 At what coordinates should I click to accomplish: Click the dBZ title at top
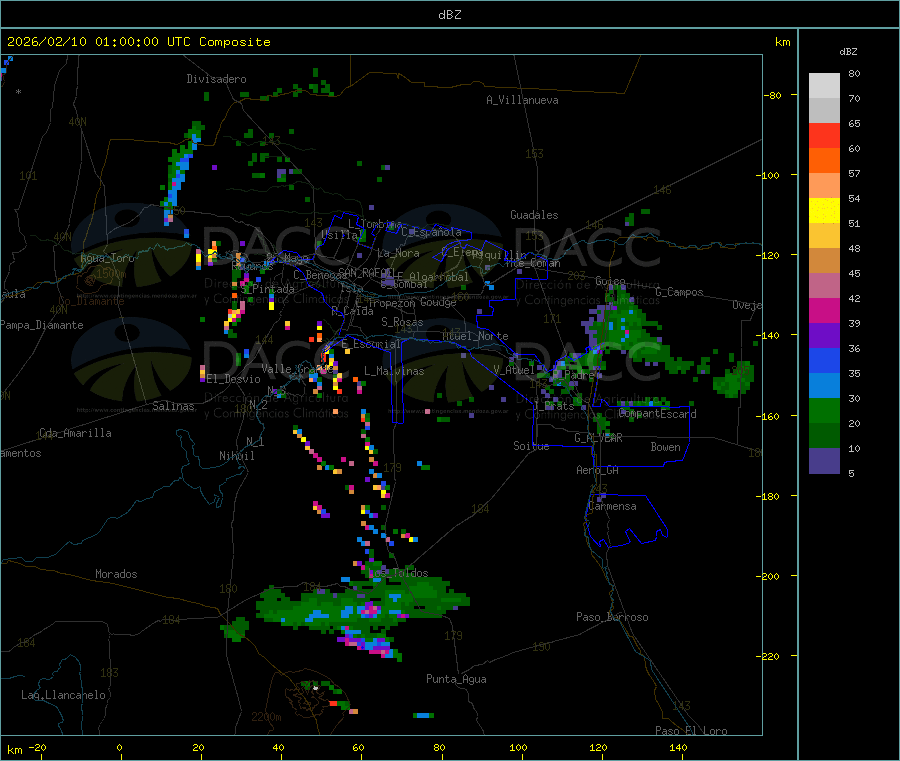point(449,15)
